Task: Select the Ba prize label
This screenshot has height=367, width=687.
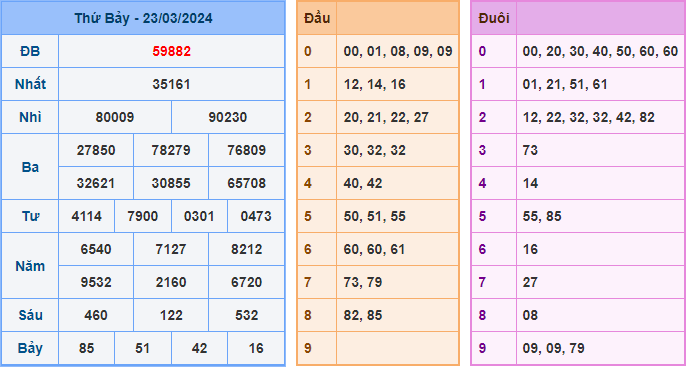Action: [x=30, y=167]
